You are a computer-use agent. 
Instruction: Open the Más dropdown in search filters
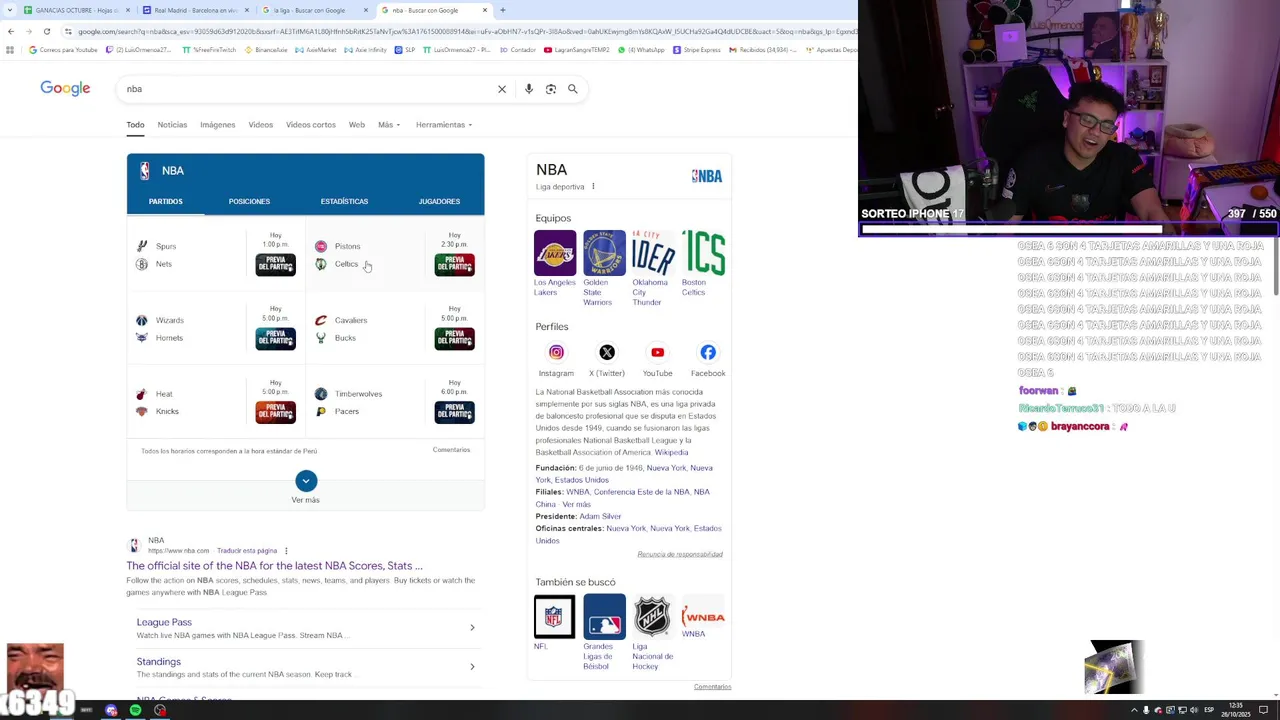(x=389, y=125)
